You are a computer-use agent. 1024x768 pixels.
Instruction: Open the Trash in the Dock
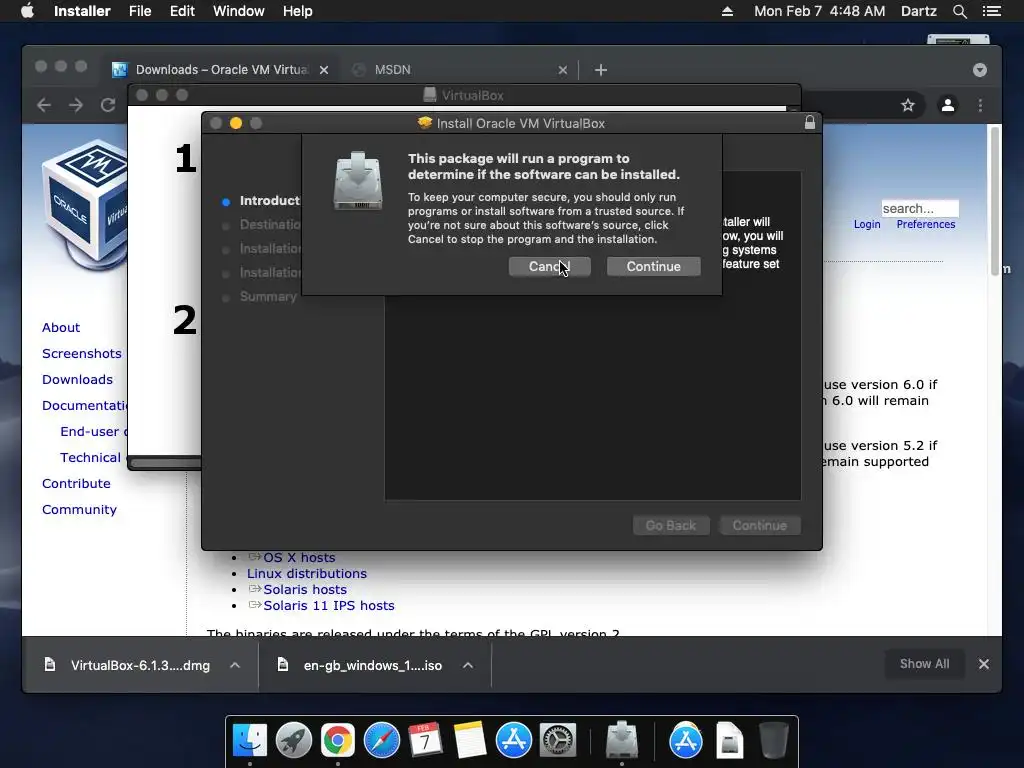tap(774, 741)
